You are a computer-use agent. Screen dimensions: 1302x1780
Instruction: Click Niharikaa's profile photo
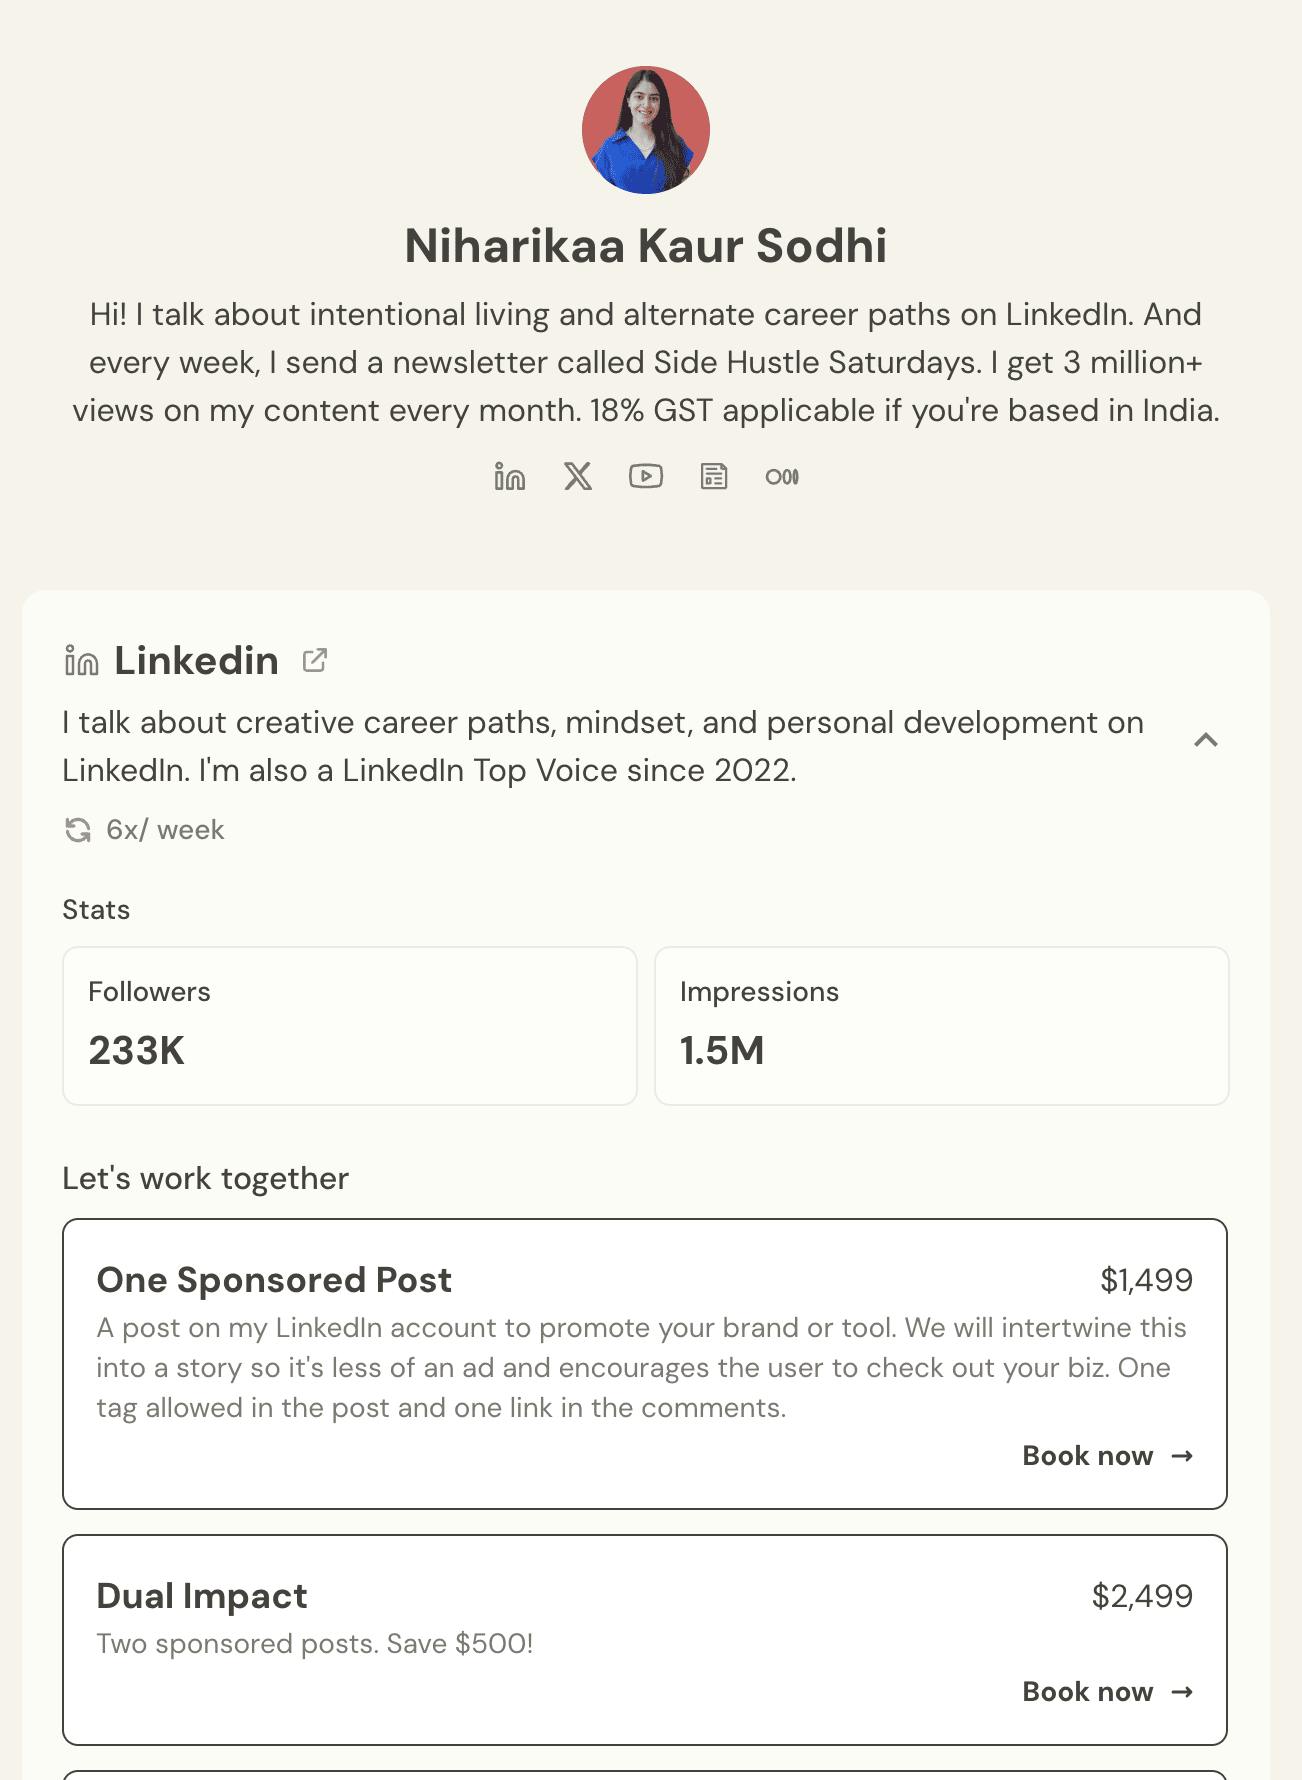(646, 130)
